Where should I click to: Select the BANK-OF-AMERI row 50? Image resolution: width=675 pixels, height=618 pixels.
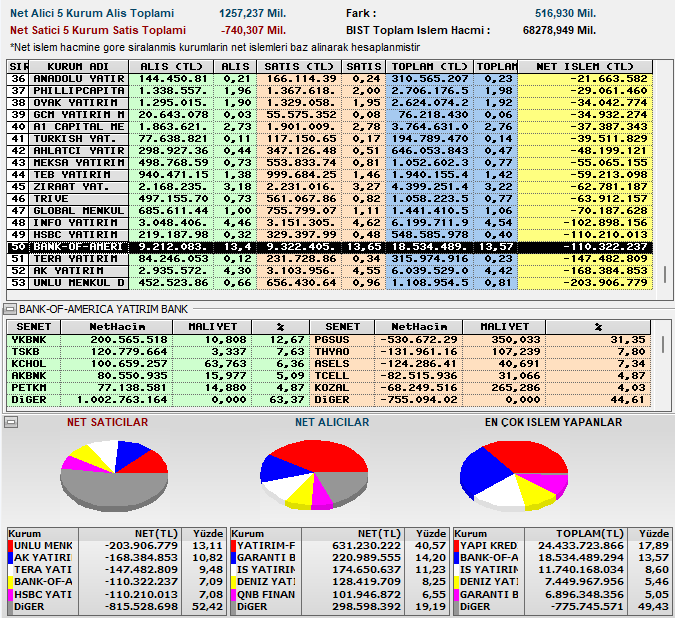coord(330,247)
